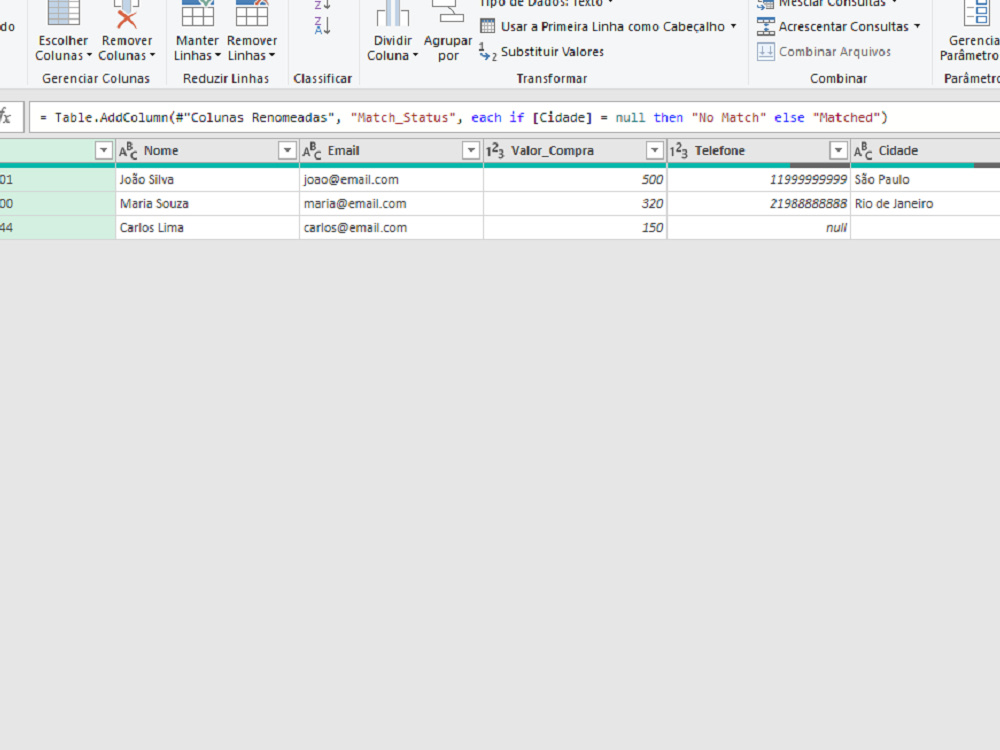Select null Telefone cell
Screen dimensions: 1000x750
758,228
